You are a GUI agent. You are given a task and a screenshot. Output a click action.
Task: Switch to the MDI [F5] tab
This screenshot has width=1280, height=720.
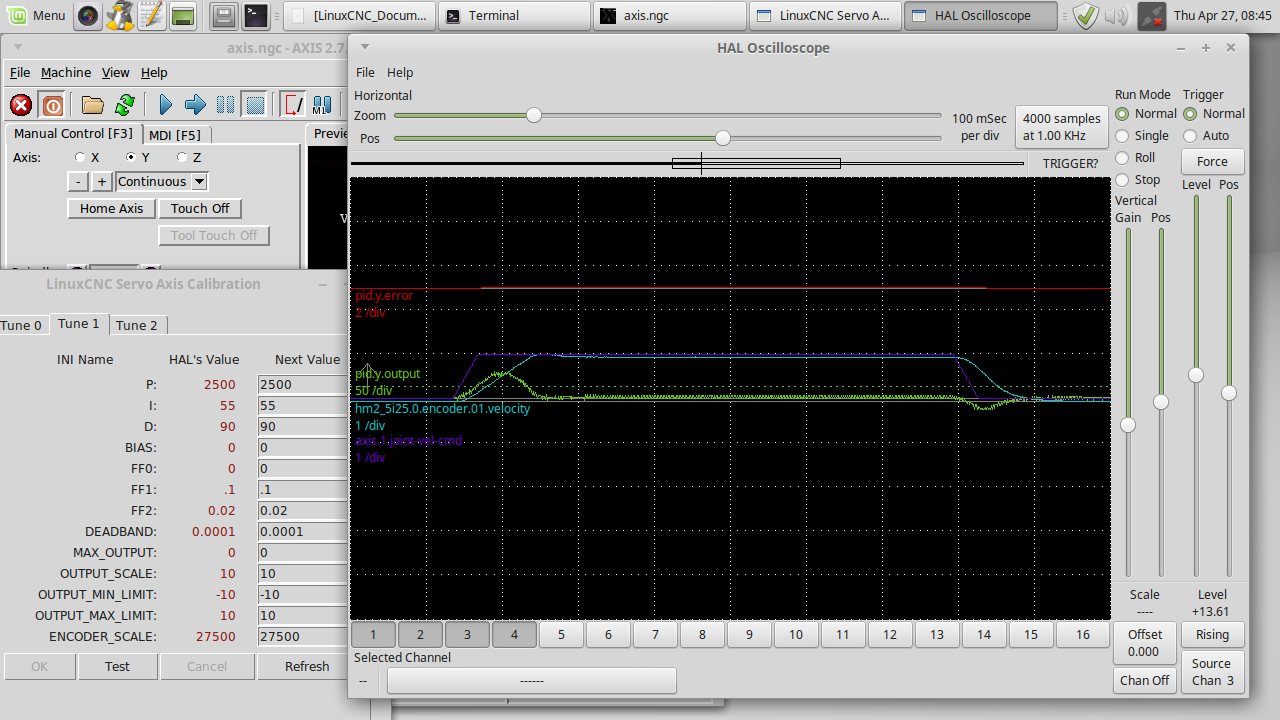click(174, 135)
